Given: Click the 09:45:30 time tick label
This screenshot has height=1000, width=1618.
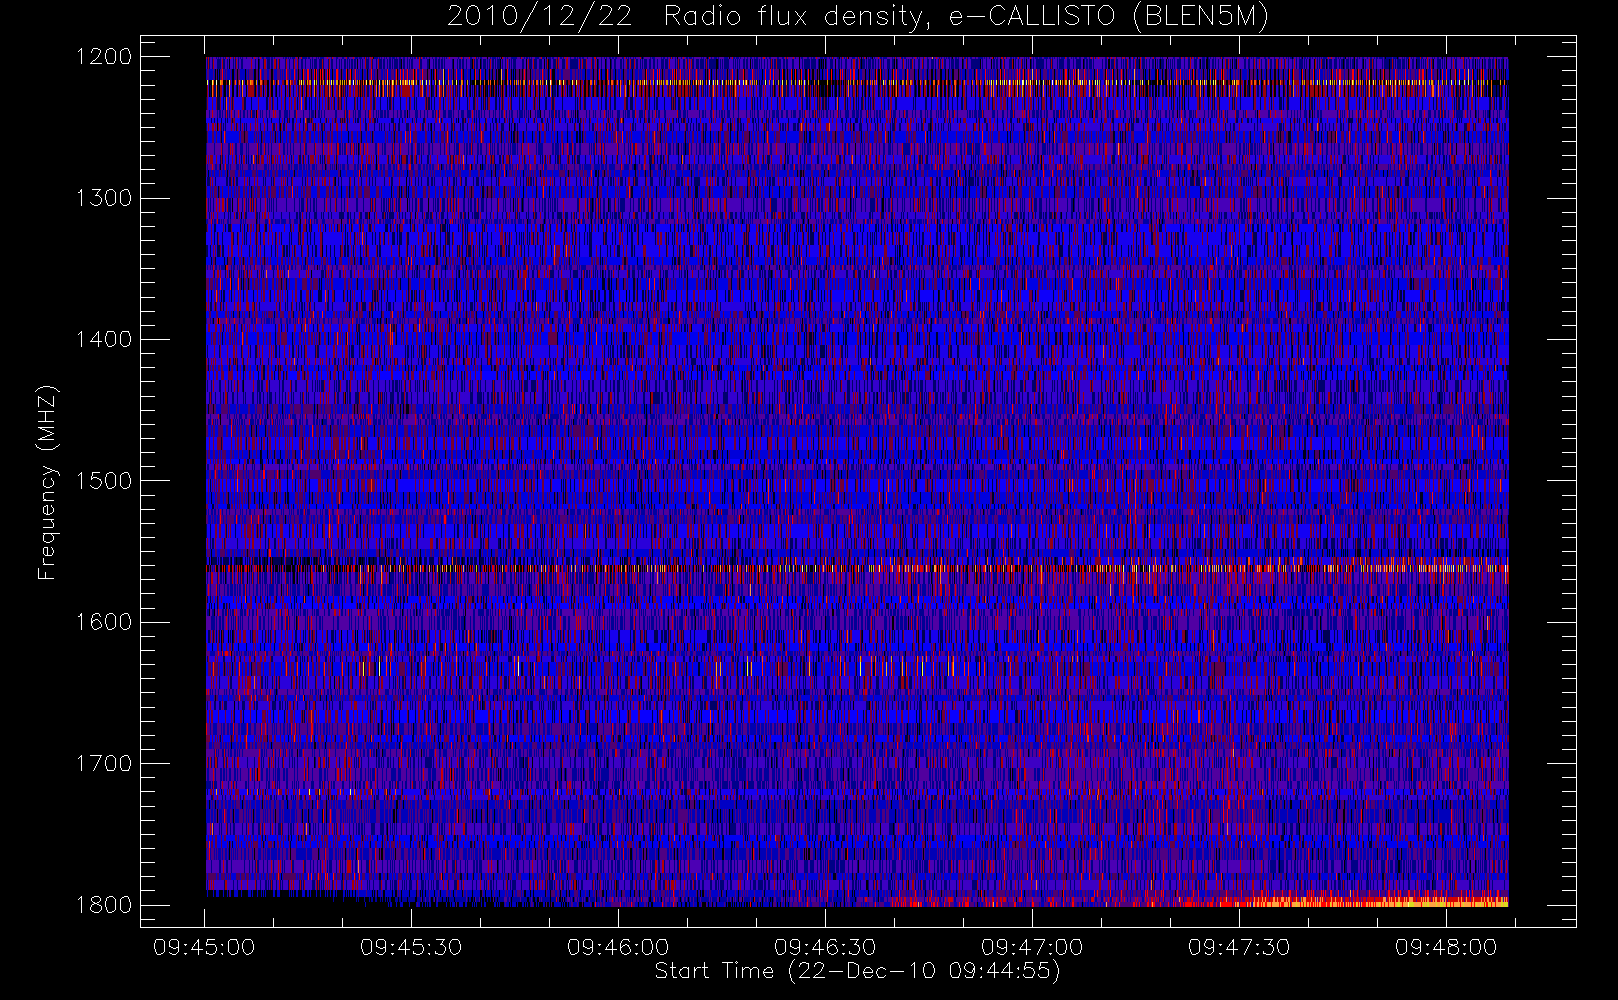Looking at the screenshot, I should point(411,947).
